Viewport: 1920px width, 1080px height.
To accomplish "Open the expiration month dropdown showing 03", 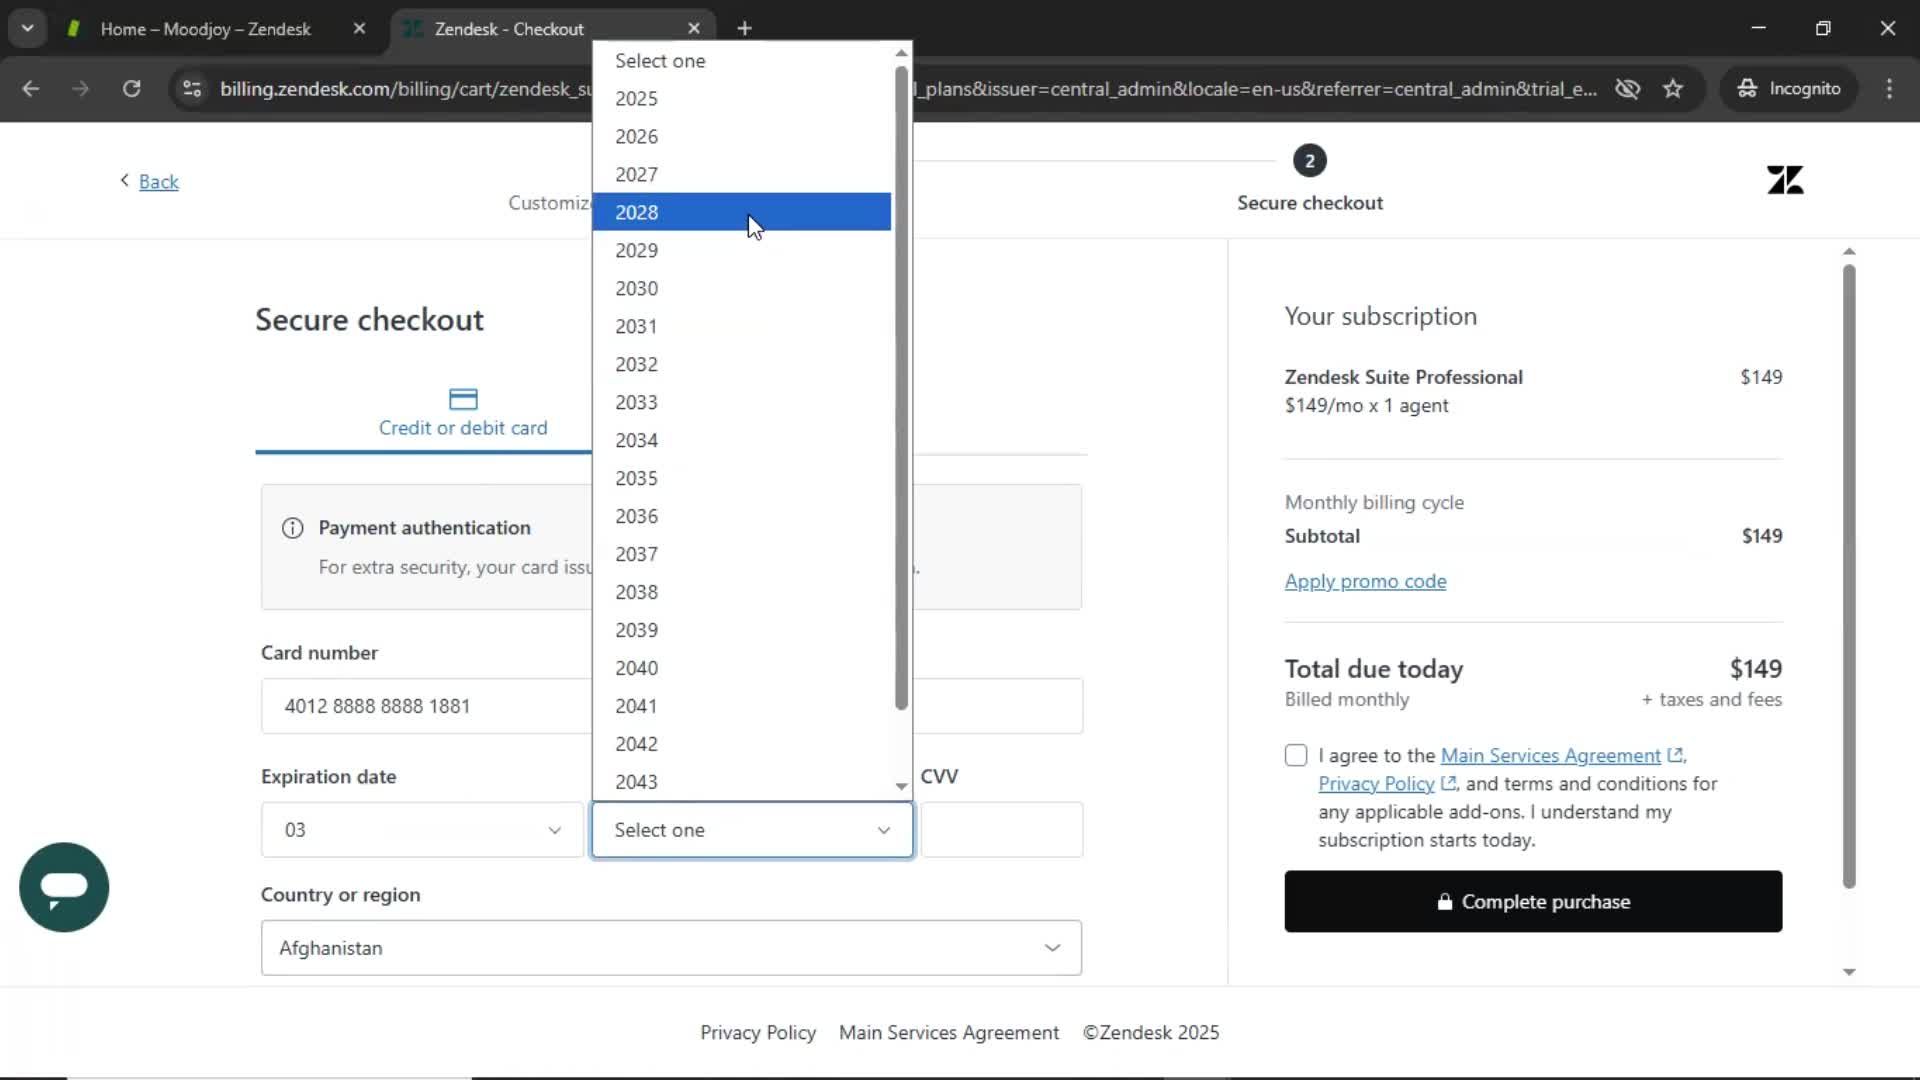I will tap(422, 830).
